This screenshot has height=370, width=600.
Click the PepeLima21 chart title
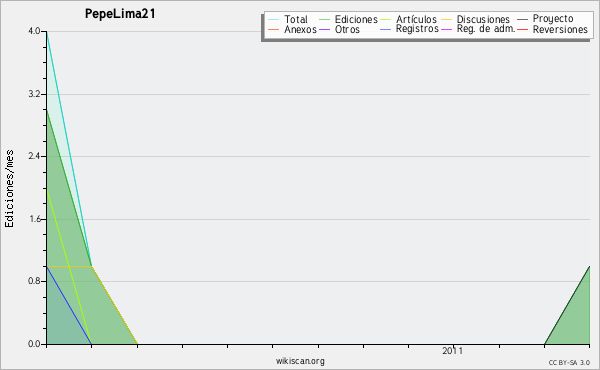tap(120, 14)
